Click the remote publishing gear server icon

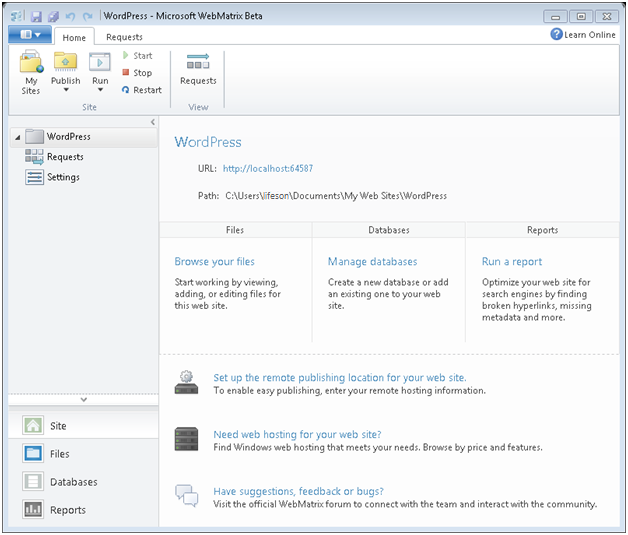(x=186, y=383)
